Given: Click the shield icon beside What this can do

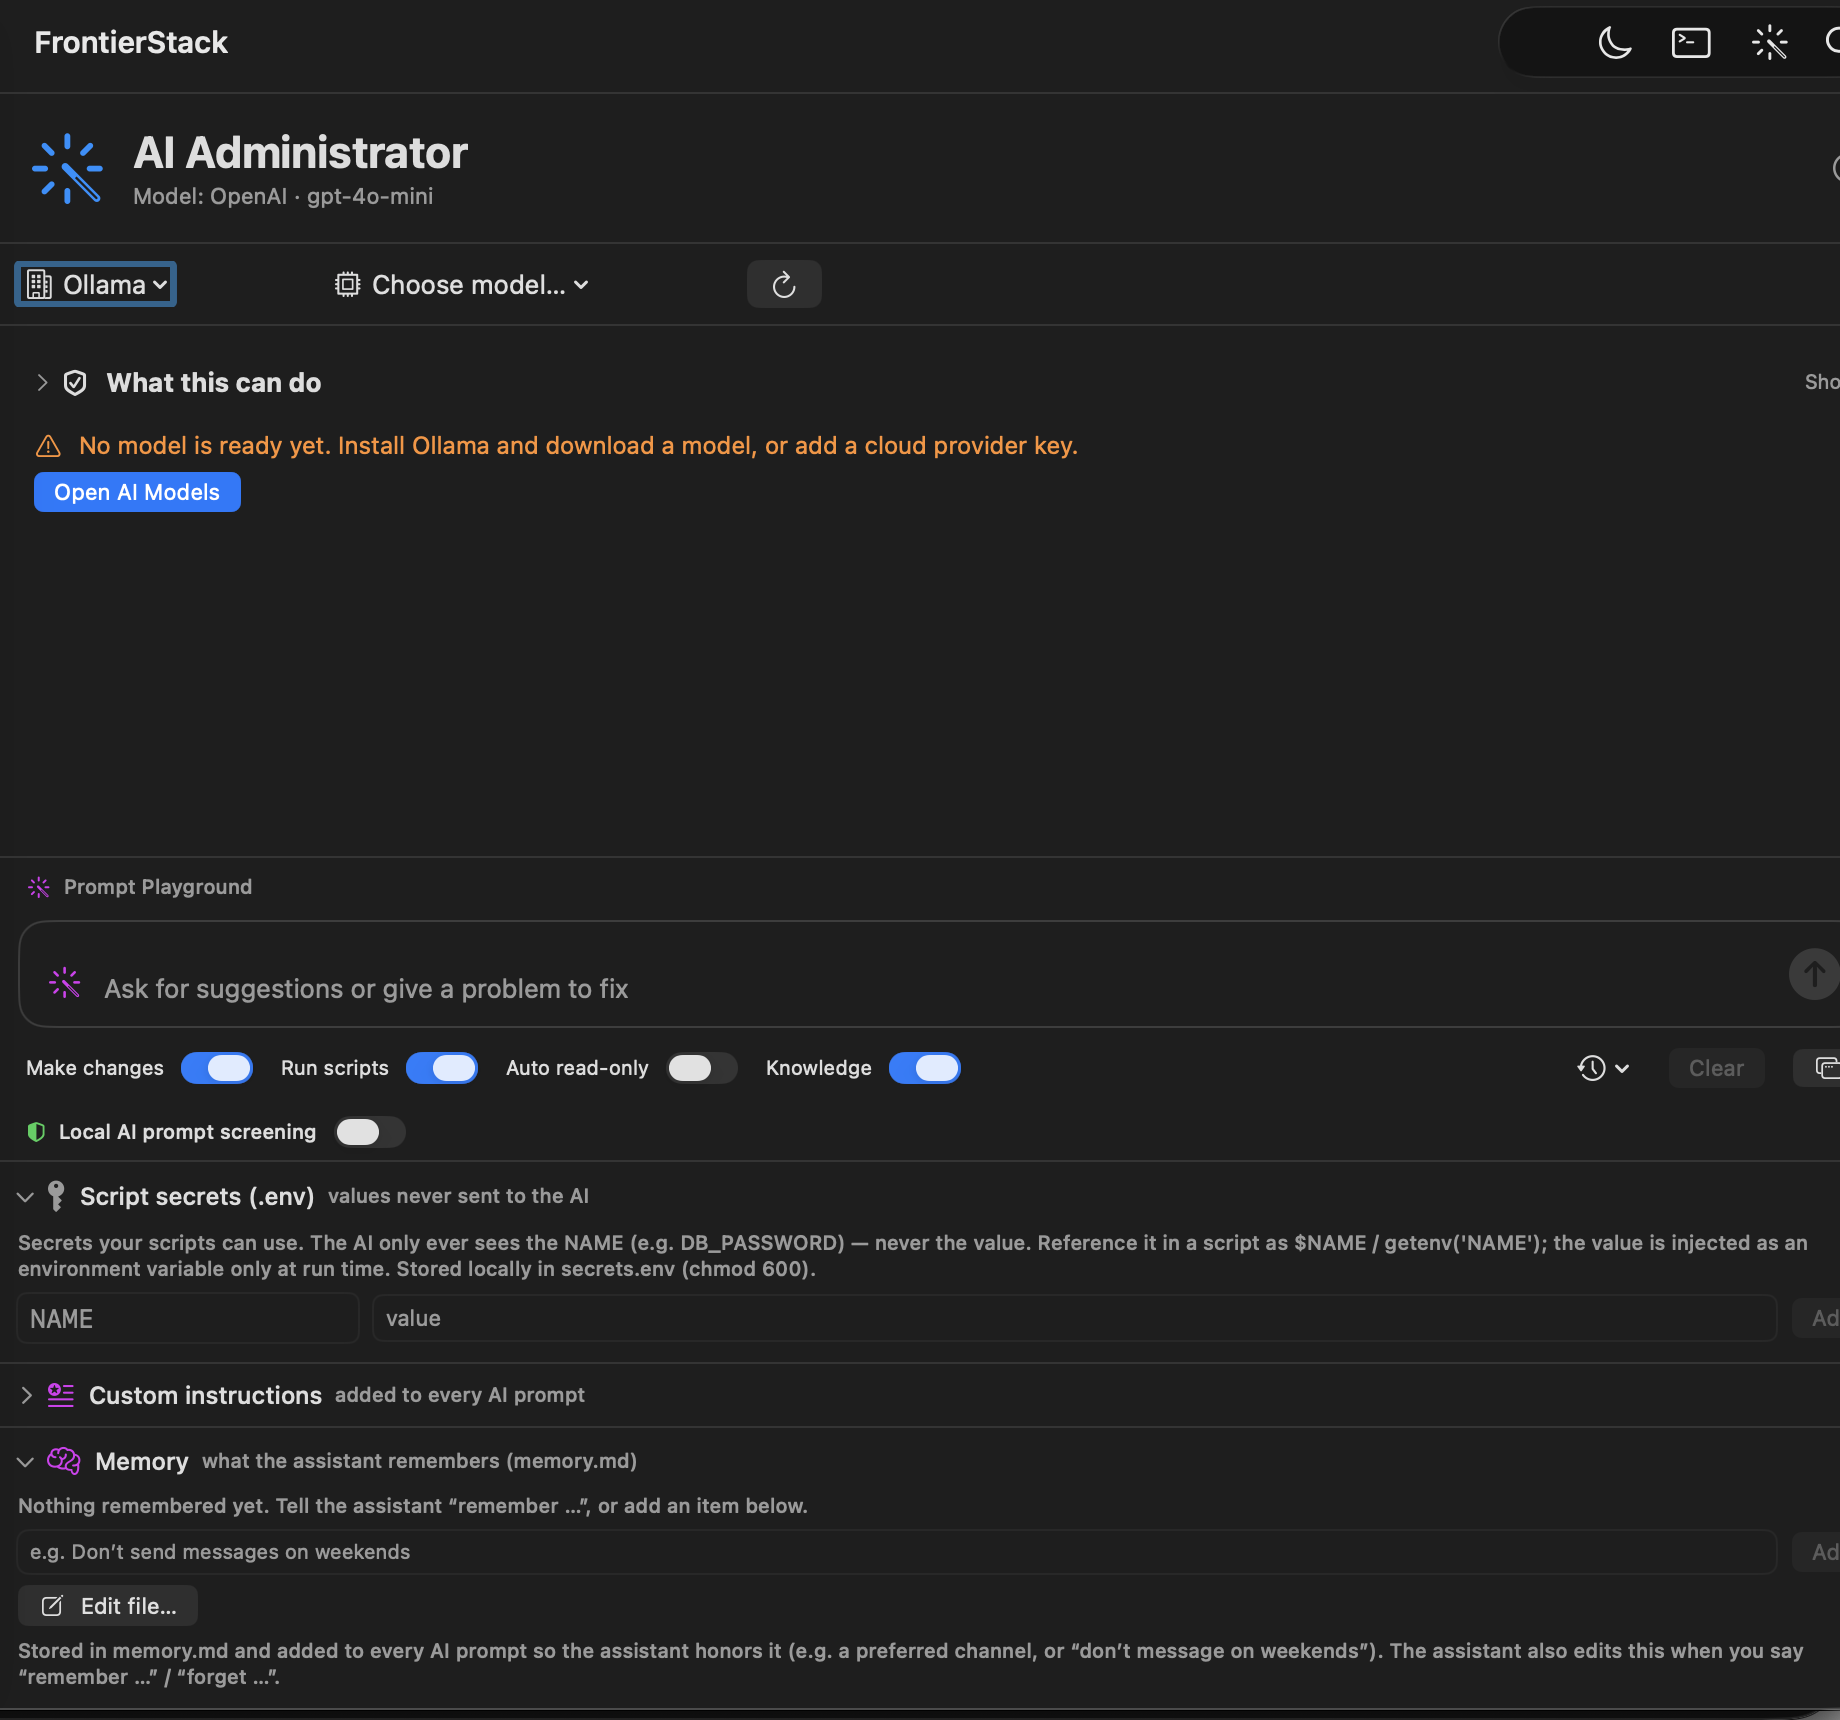Looking at the screenshot, I should (75, 383).
